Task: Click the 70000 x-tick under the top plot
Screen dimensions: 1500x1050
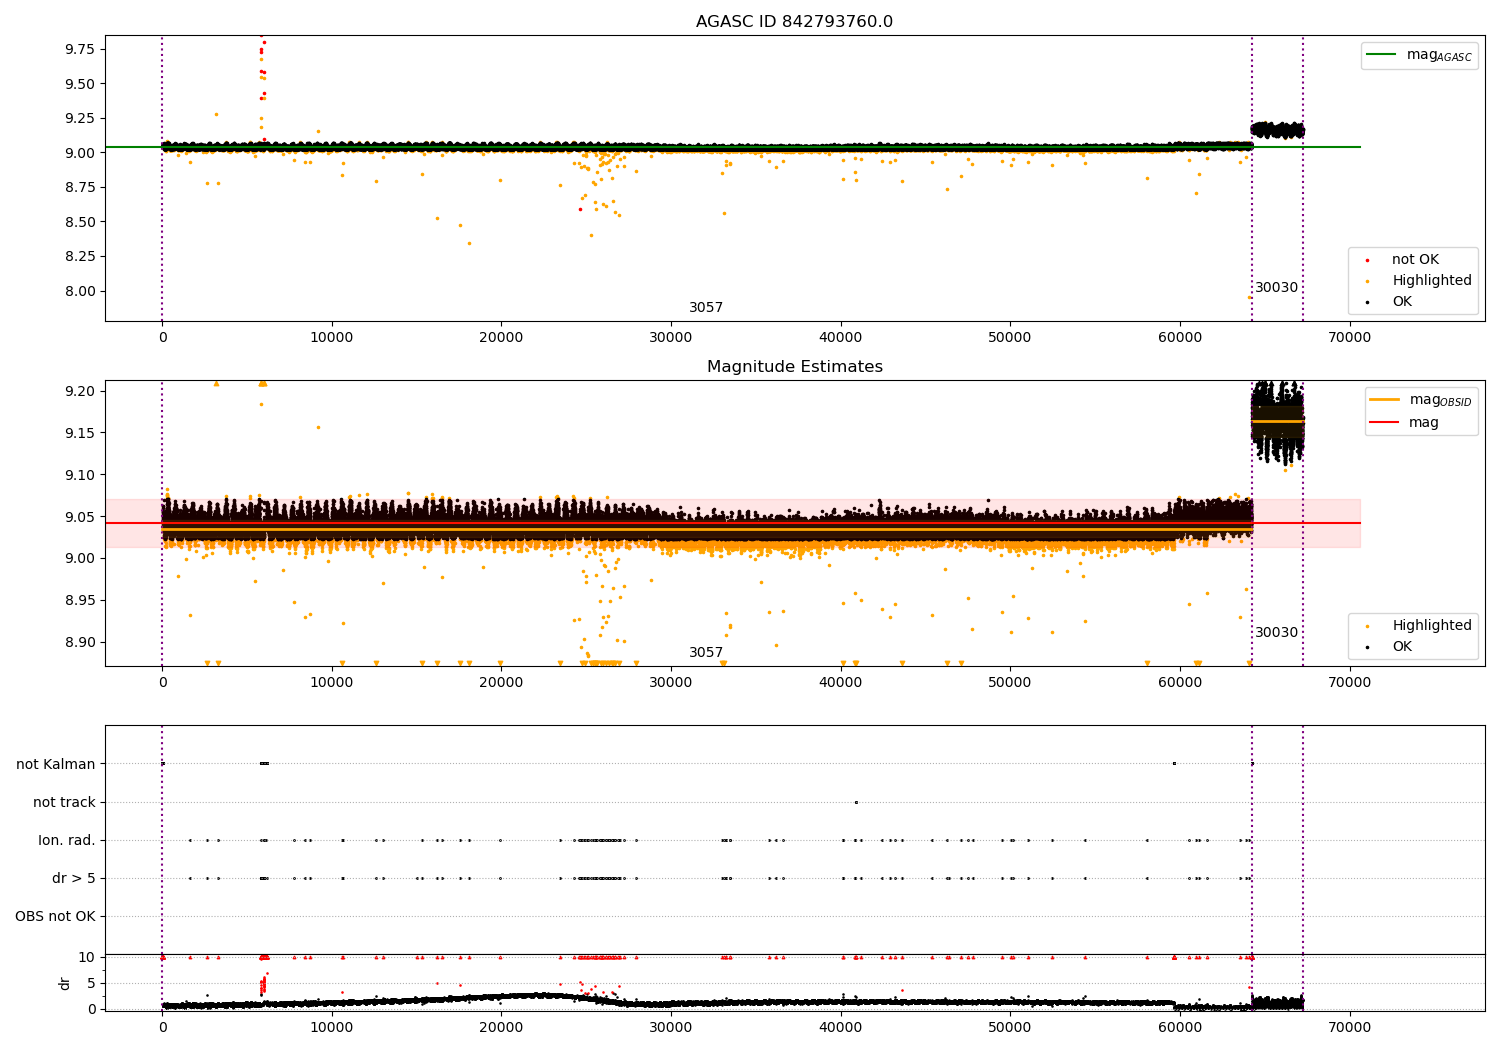Action: [1349, 338]
